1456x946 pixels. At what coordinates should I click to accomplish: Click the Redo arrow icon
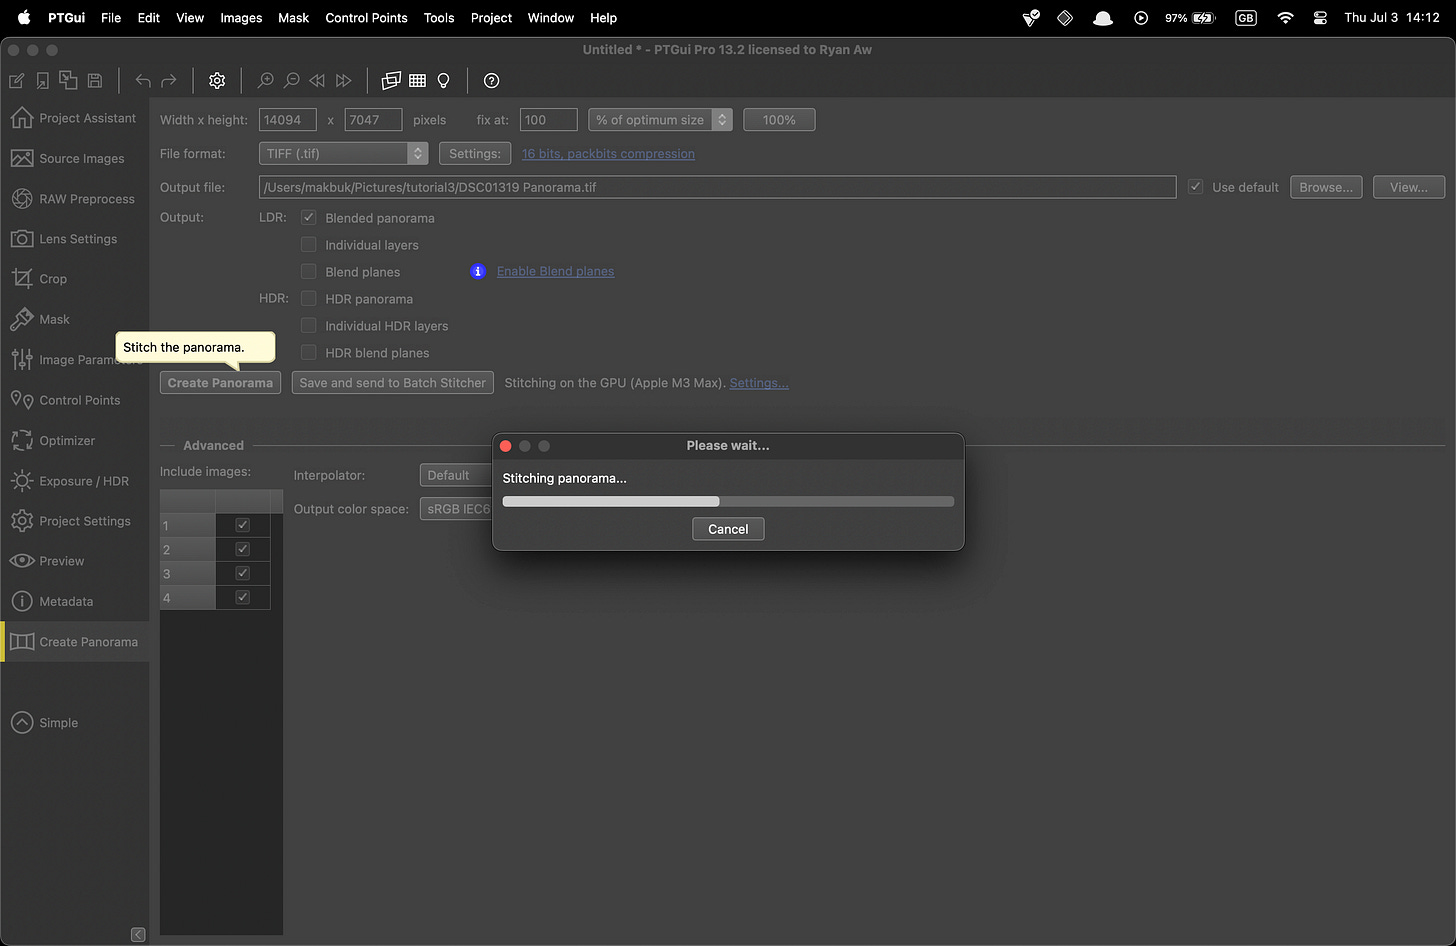click(169, 81)
